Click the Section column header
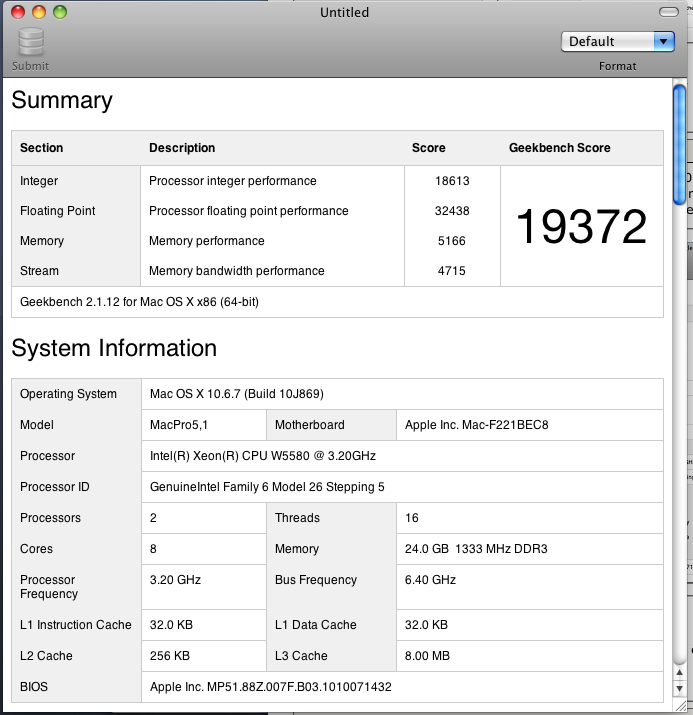The image size is (693, 715). tap(41, 148)
